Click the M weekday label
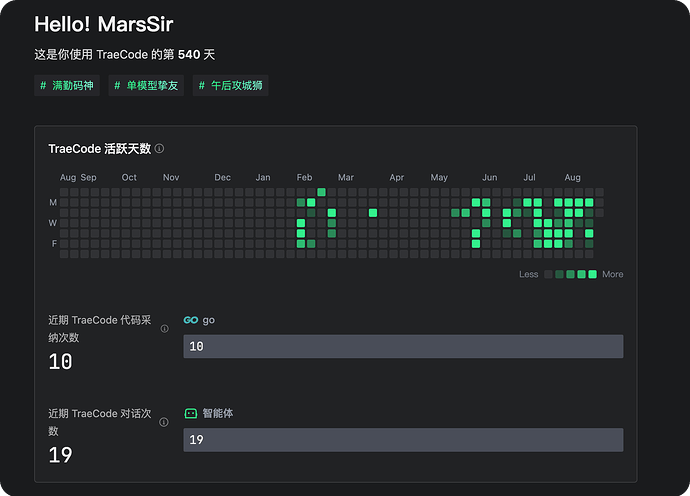This screenshot has height=496, width=690. coord(53,202)
